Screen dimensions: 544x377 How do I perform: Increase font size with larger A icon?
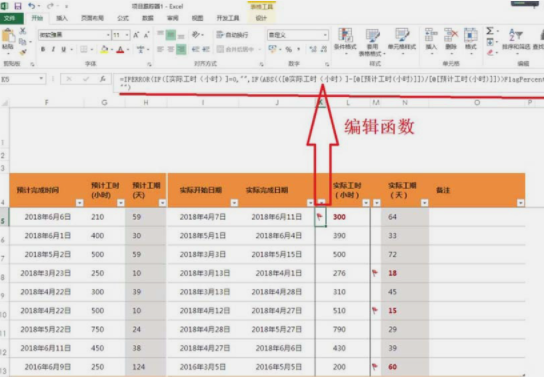[x=136, y=35]
